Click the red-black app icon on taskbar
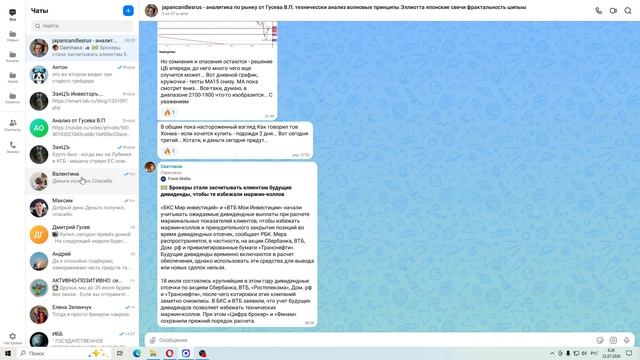 pos(202,353)
